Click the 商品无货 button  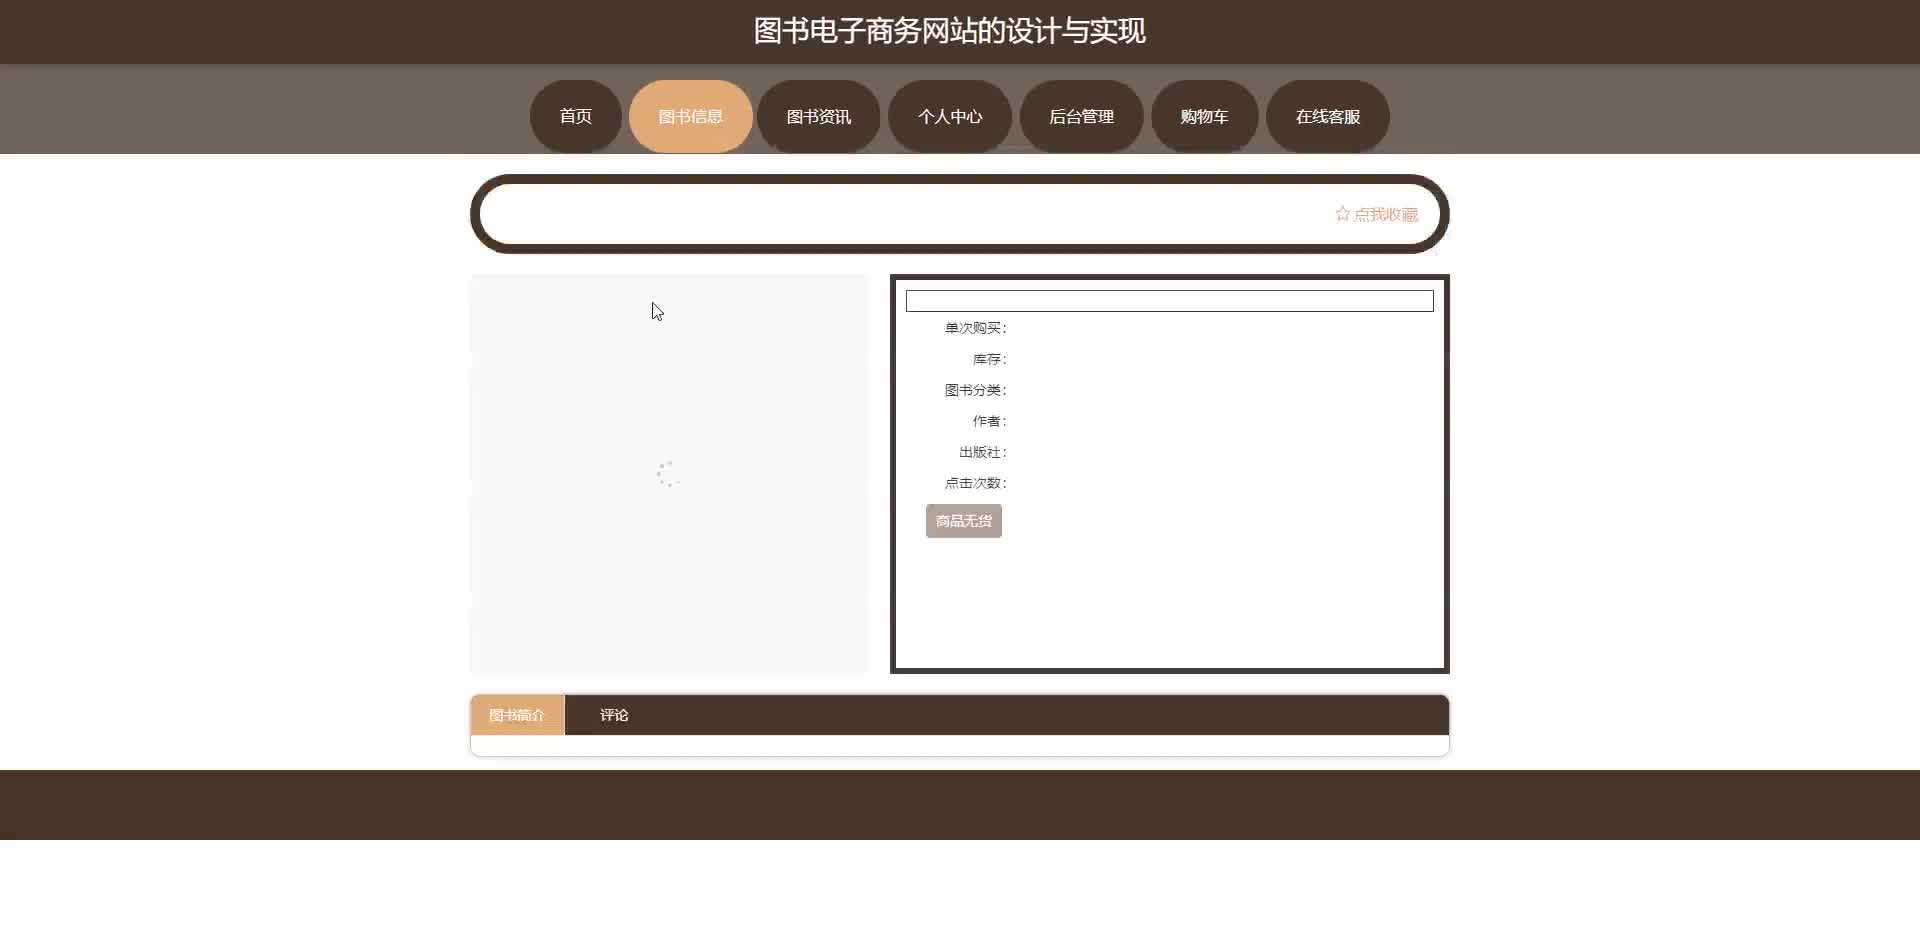point(963,521)
